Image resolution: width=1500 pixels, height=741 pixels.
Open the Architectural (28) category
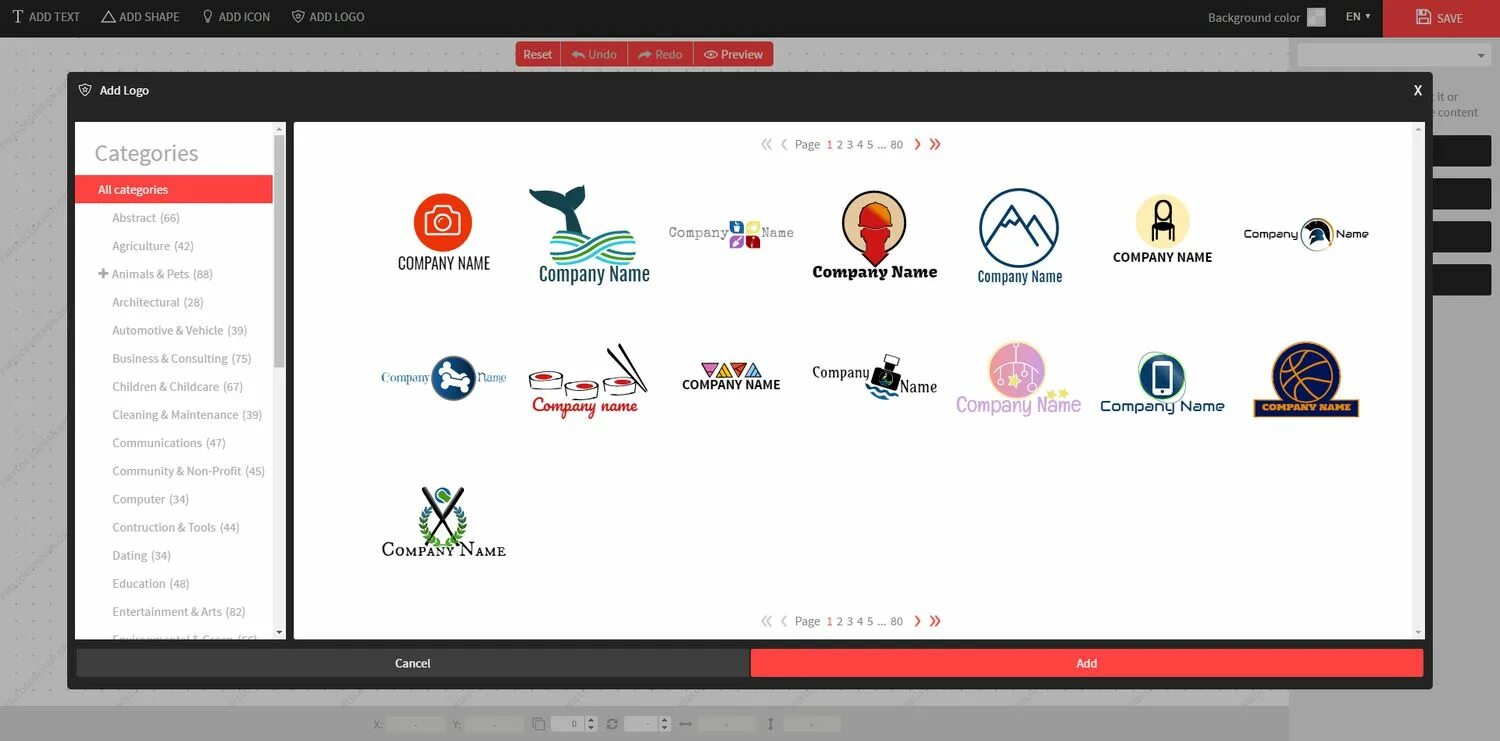(x=158, y=301)
